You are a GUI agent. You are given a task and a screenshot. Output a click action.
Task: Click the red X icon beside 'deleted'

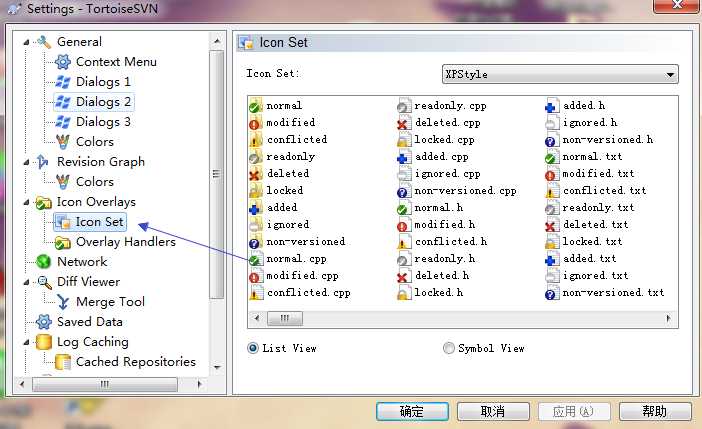(255, 174)
